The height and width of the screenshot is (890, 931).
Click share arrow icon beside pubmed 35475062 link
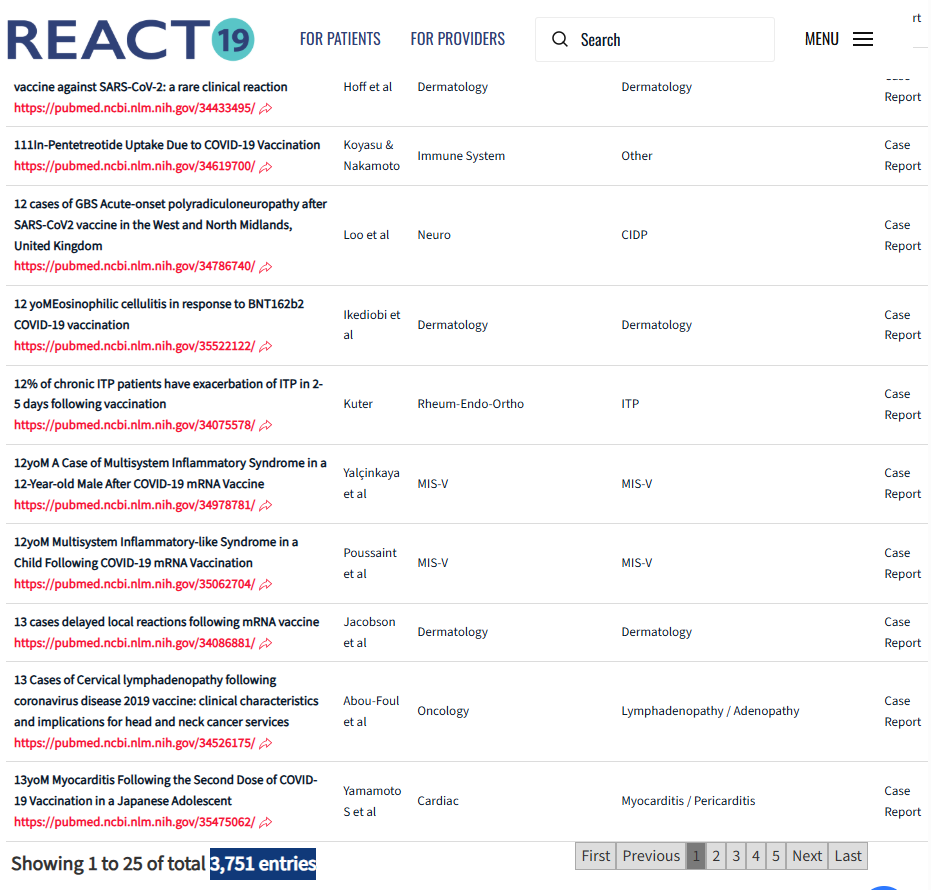[266, 823]
